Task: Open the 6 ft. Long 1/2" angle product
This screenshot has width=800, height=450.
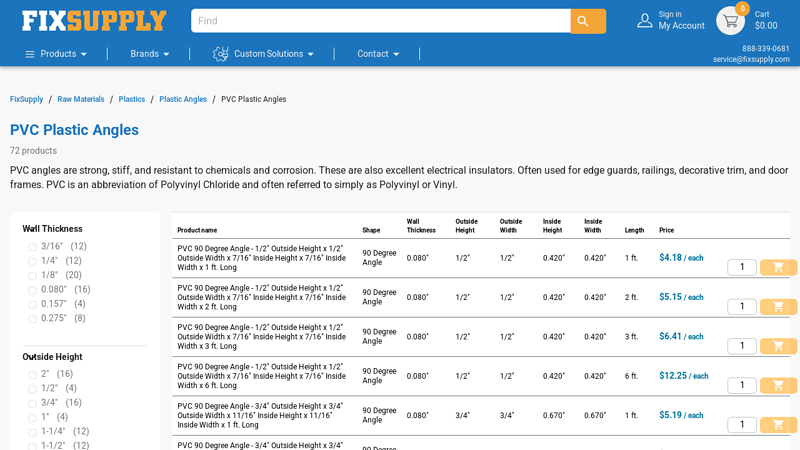Action: tap(261, 376)
